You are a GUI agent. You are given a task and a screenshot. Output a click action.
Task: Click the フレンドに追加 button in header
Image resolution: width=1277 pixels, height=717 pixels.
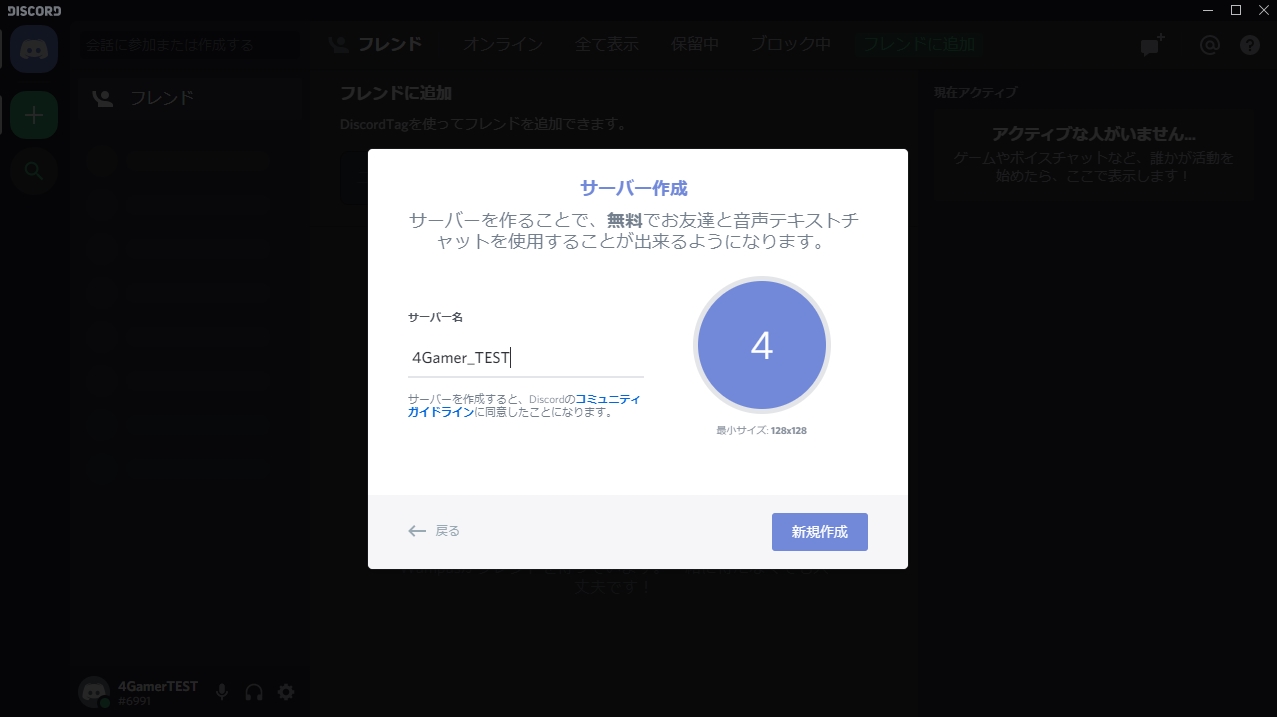(x=919, y=44)
